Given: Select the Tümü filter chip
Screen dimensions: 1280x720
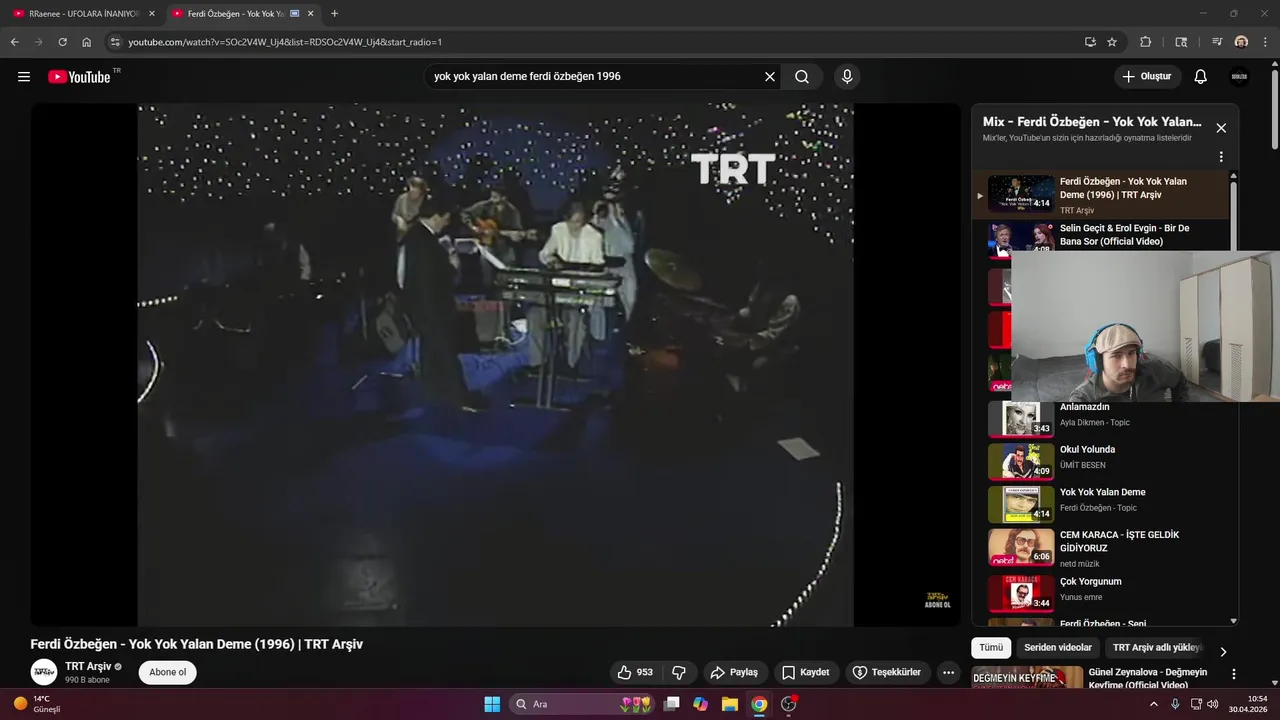Looking at the screenshot, I should [x=991, y=648].
